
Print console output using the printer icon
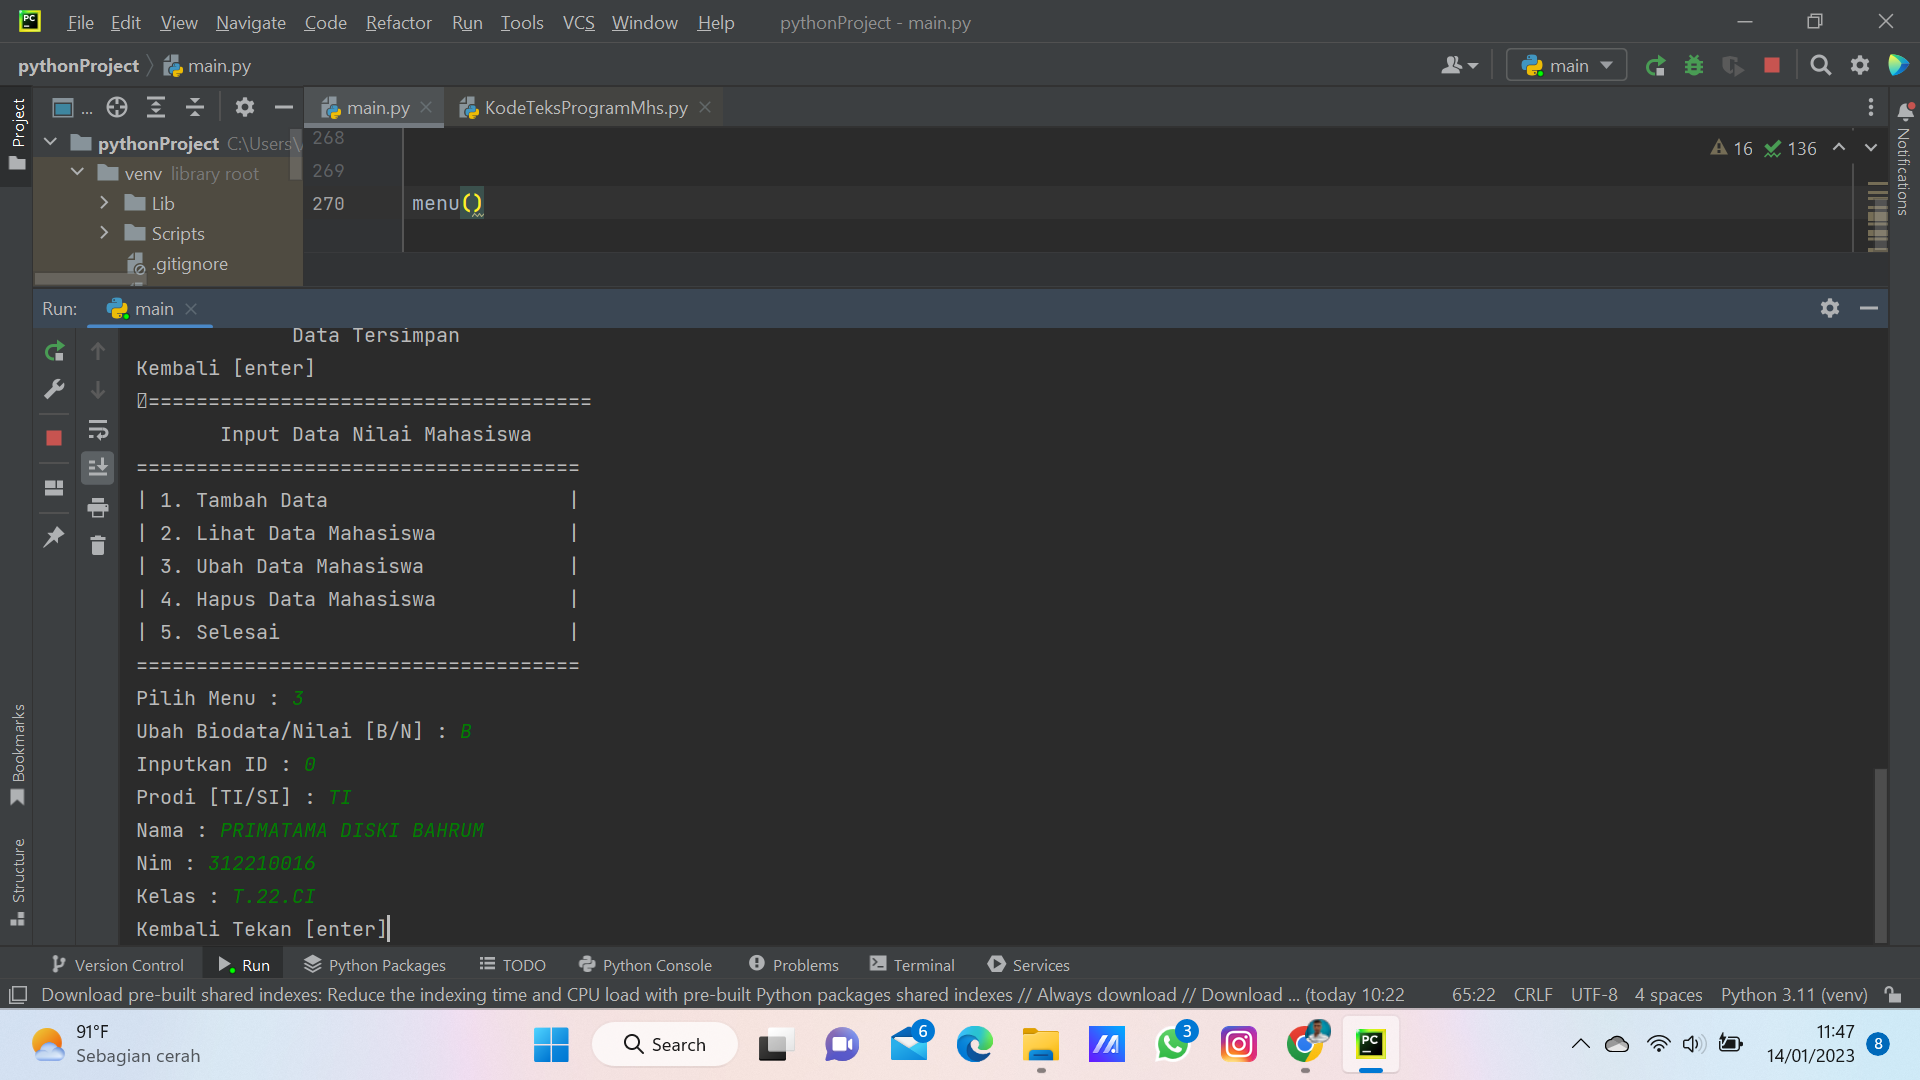point(98,507)
